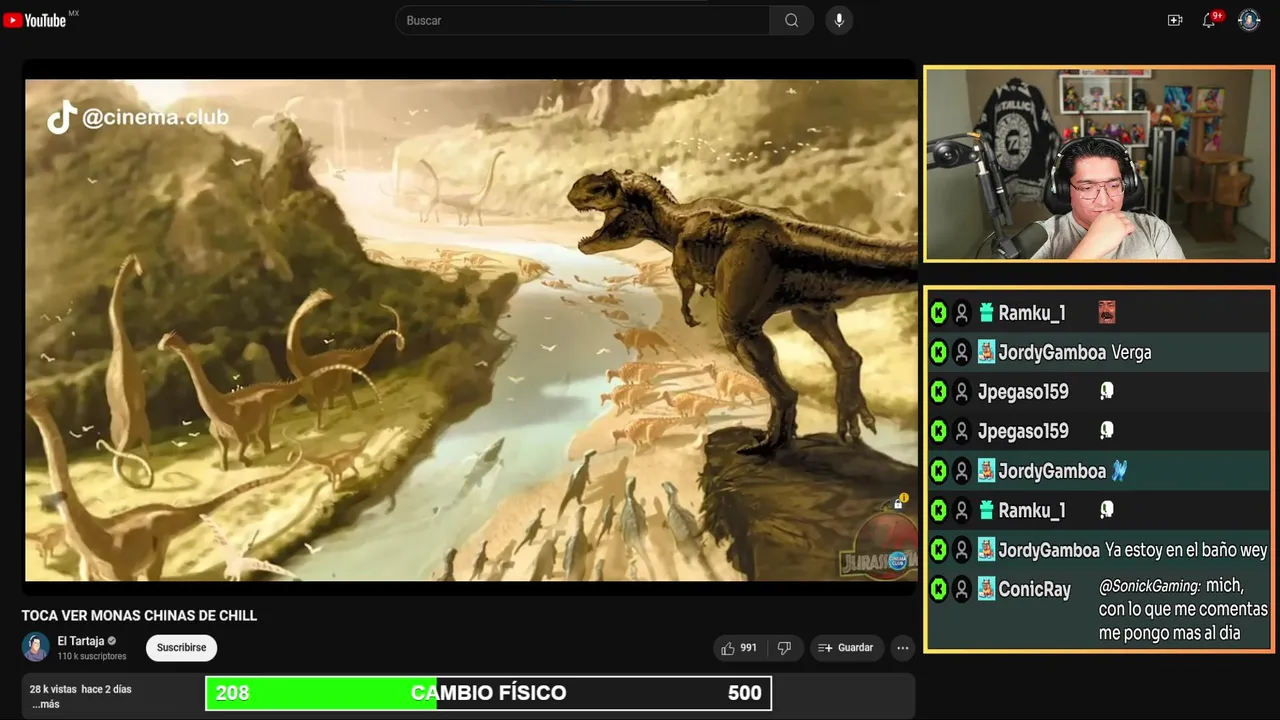Click Ramku_1's face emote message
Viewport: 1280px width, 720px height.
click(x=1106, y=312)
